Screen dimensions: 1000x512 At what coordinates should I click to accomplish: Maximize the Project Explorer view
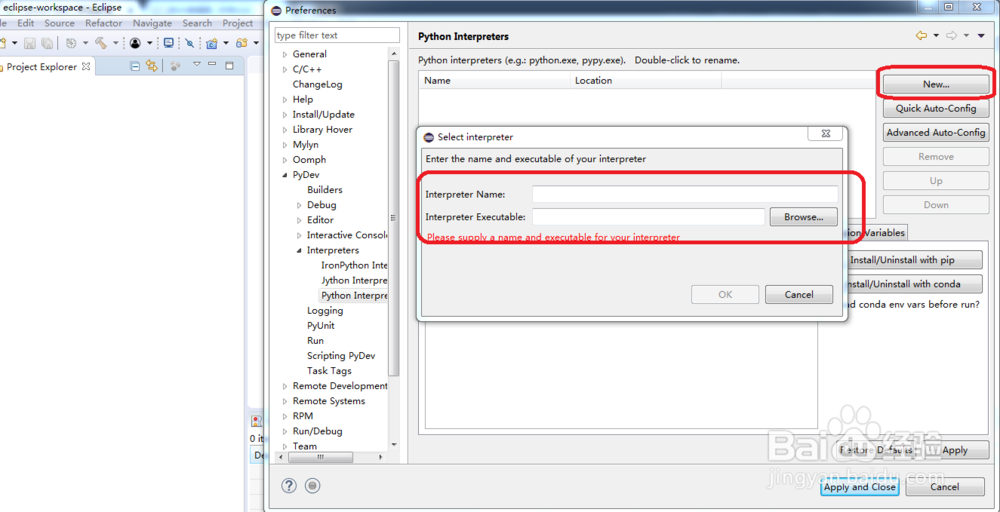pyautogui.click(x=230, y=65)
